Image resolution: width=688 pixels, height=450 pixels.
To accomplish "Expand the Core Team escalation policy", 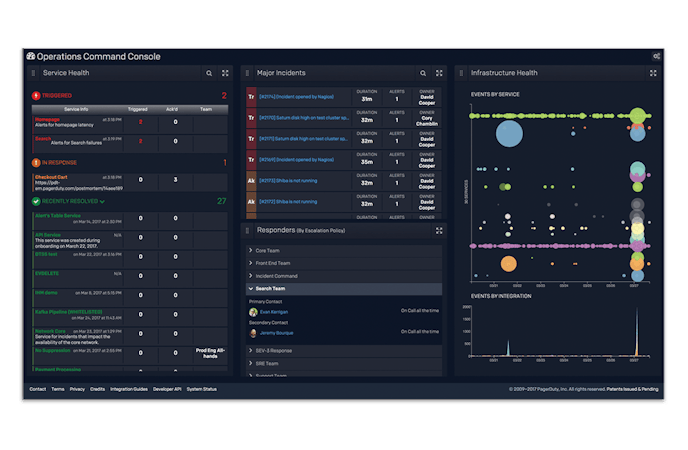I will point(344,251).
